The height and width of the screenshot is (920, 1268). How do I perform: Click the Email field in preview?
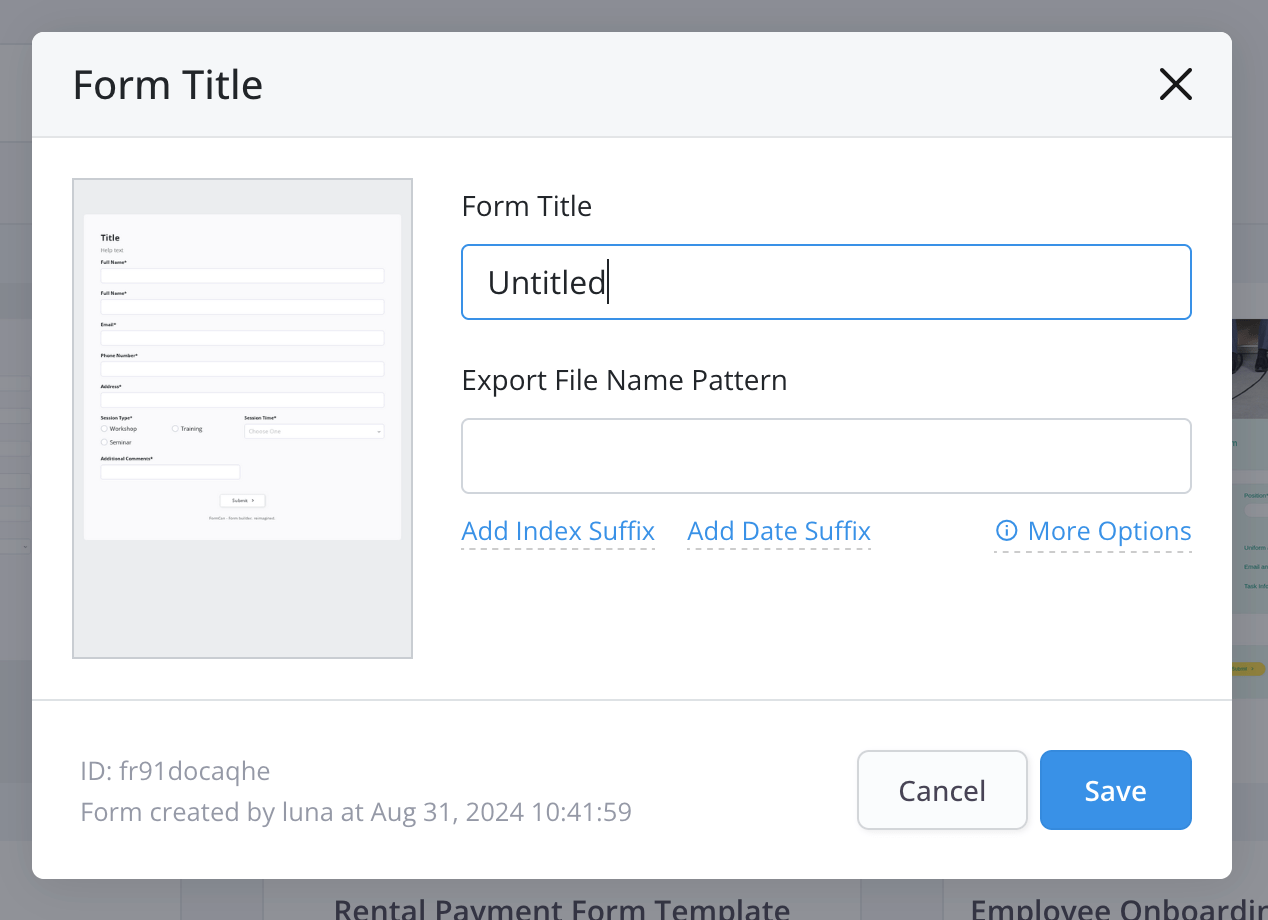(242, 338)
